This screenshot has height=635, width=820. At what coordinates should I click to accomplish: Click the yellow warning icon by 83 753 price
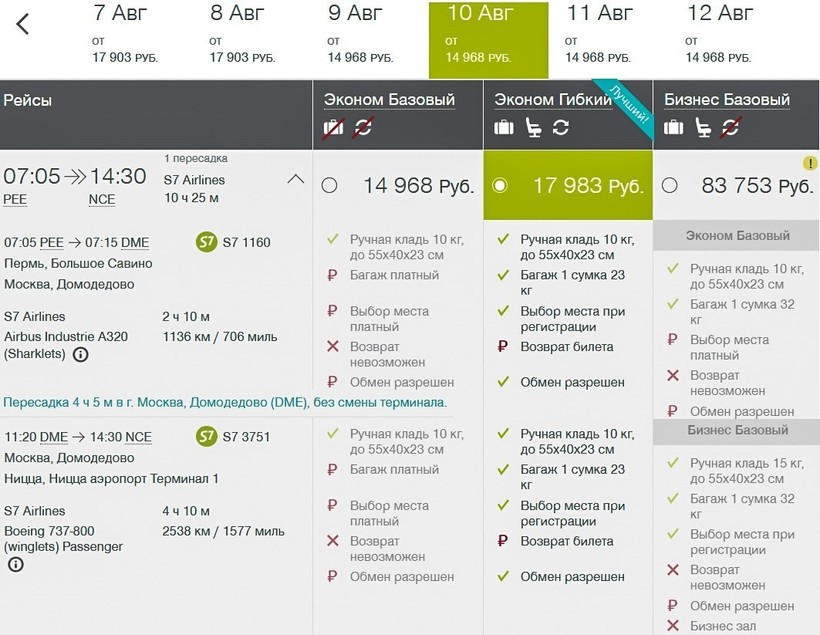pyautogui.click(x=810, y=163)
